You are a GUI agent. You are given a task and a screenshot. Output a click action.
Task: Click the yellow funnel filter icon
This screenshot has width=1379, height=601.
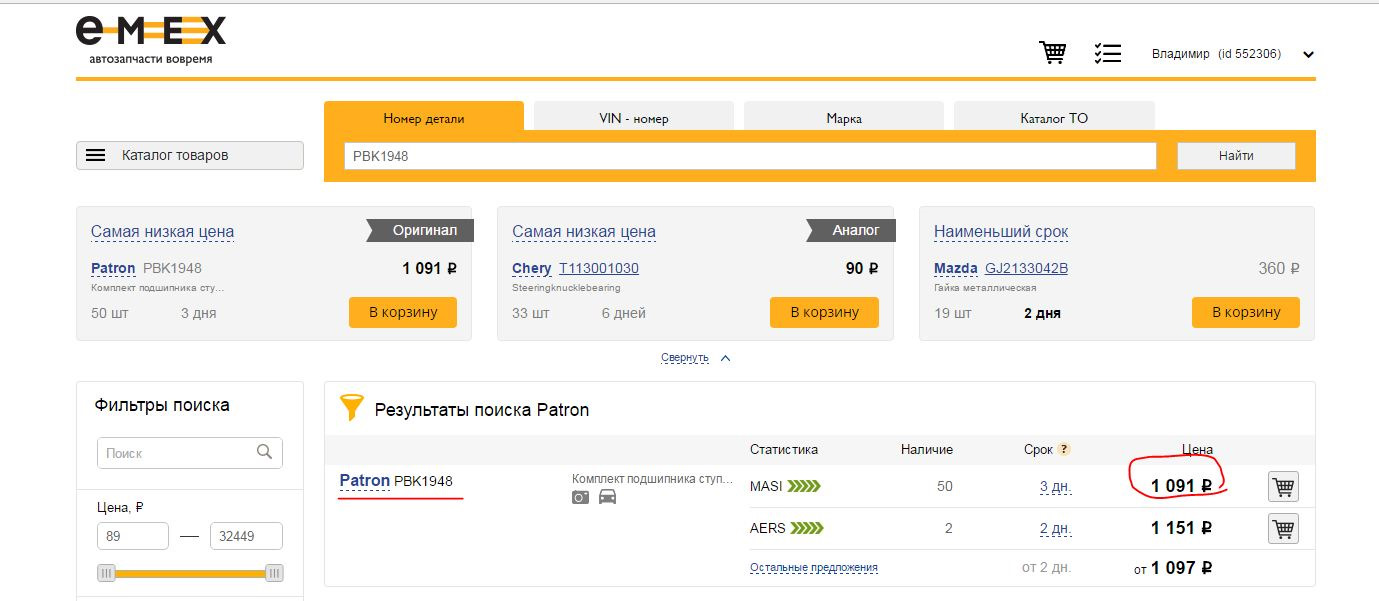tap(352, 407)
